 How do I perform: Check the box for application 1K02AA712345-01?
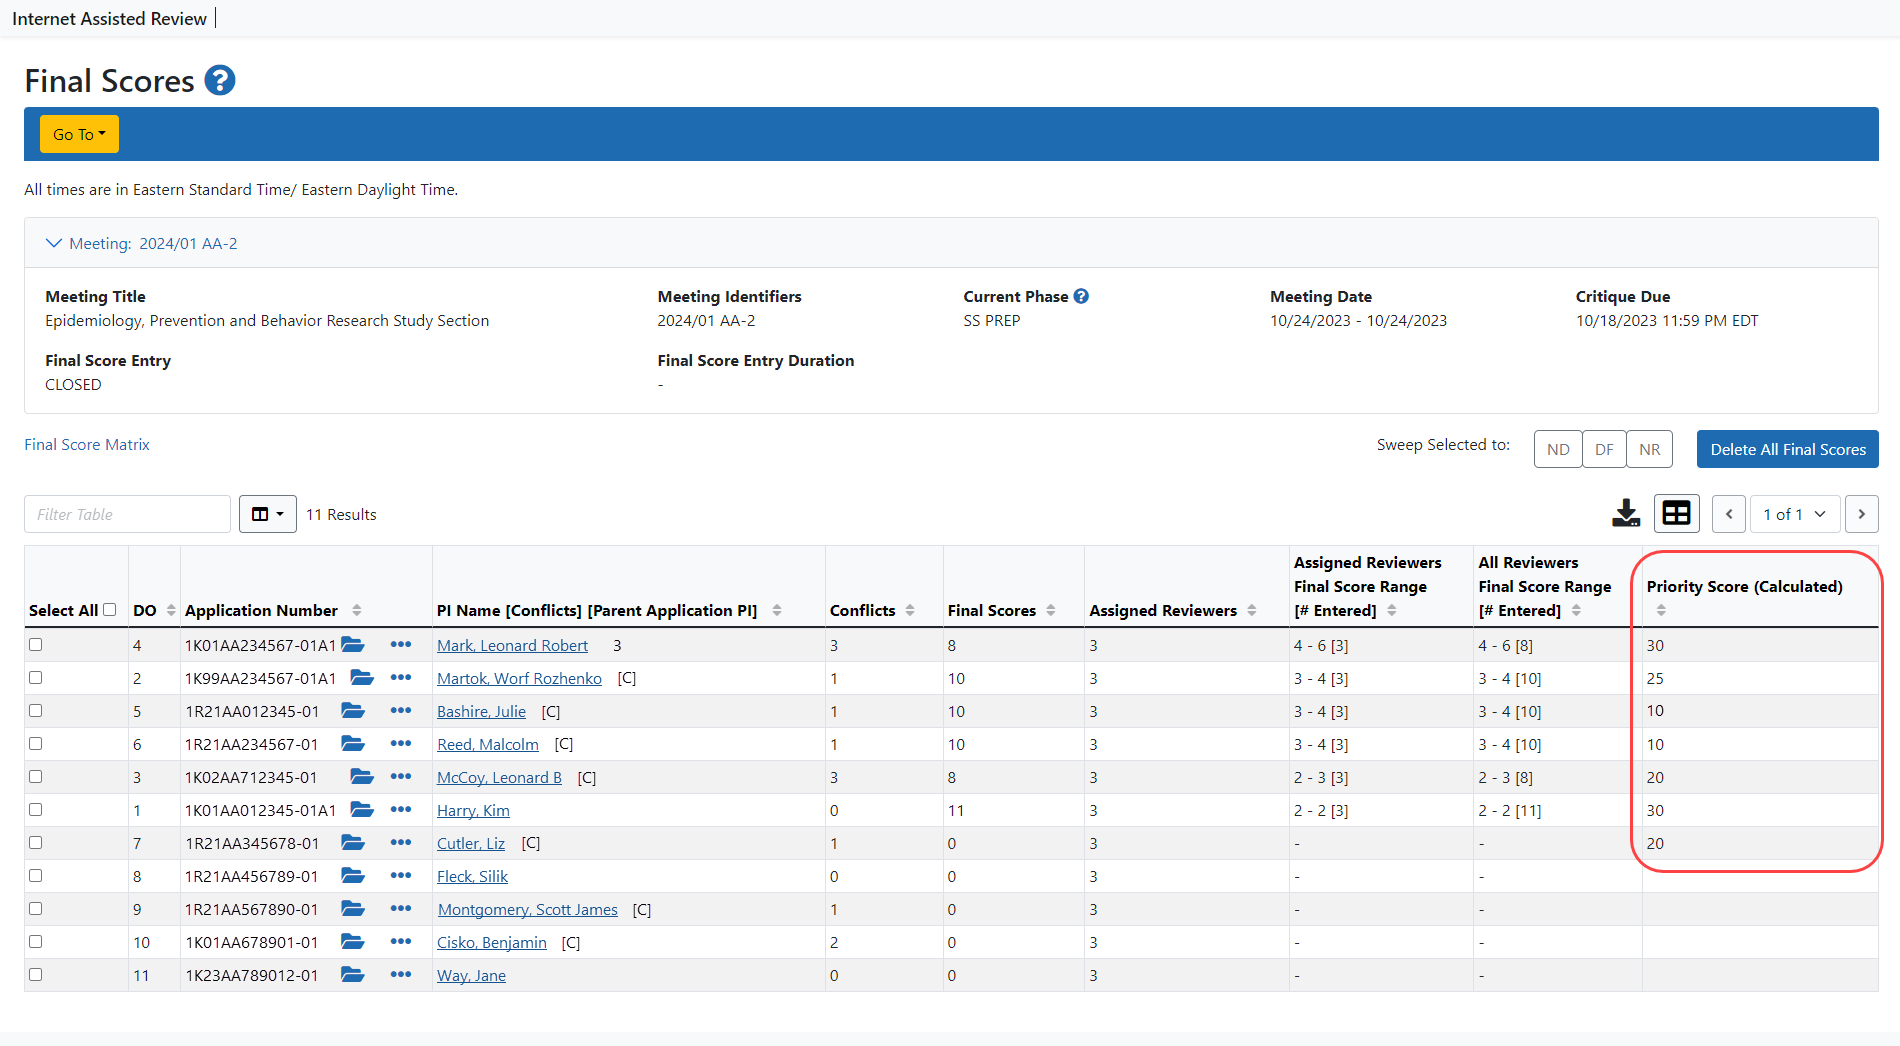pyautogui.click(x=36, y=777)
